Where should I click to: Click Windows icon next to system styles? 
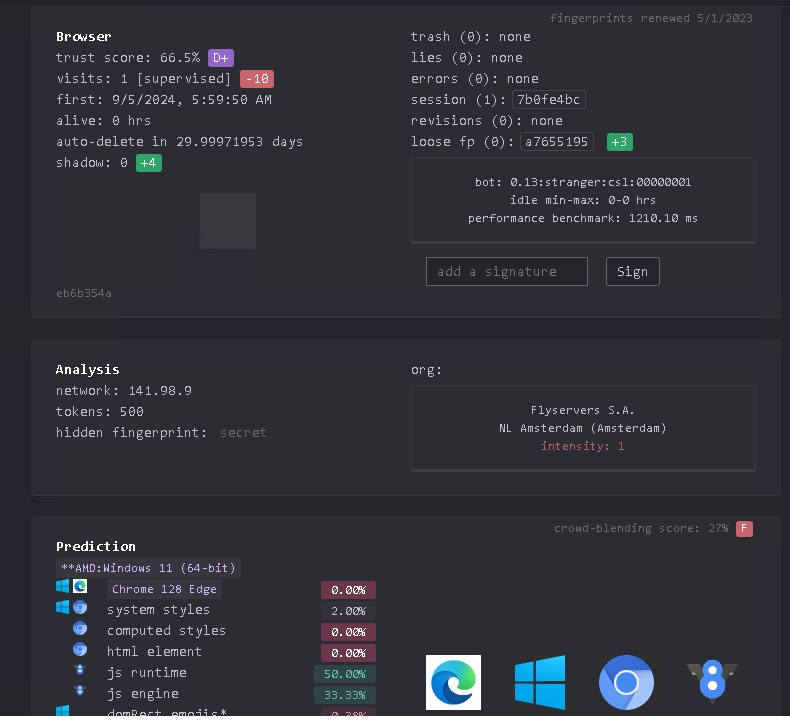(63, 608)
